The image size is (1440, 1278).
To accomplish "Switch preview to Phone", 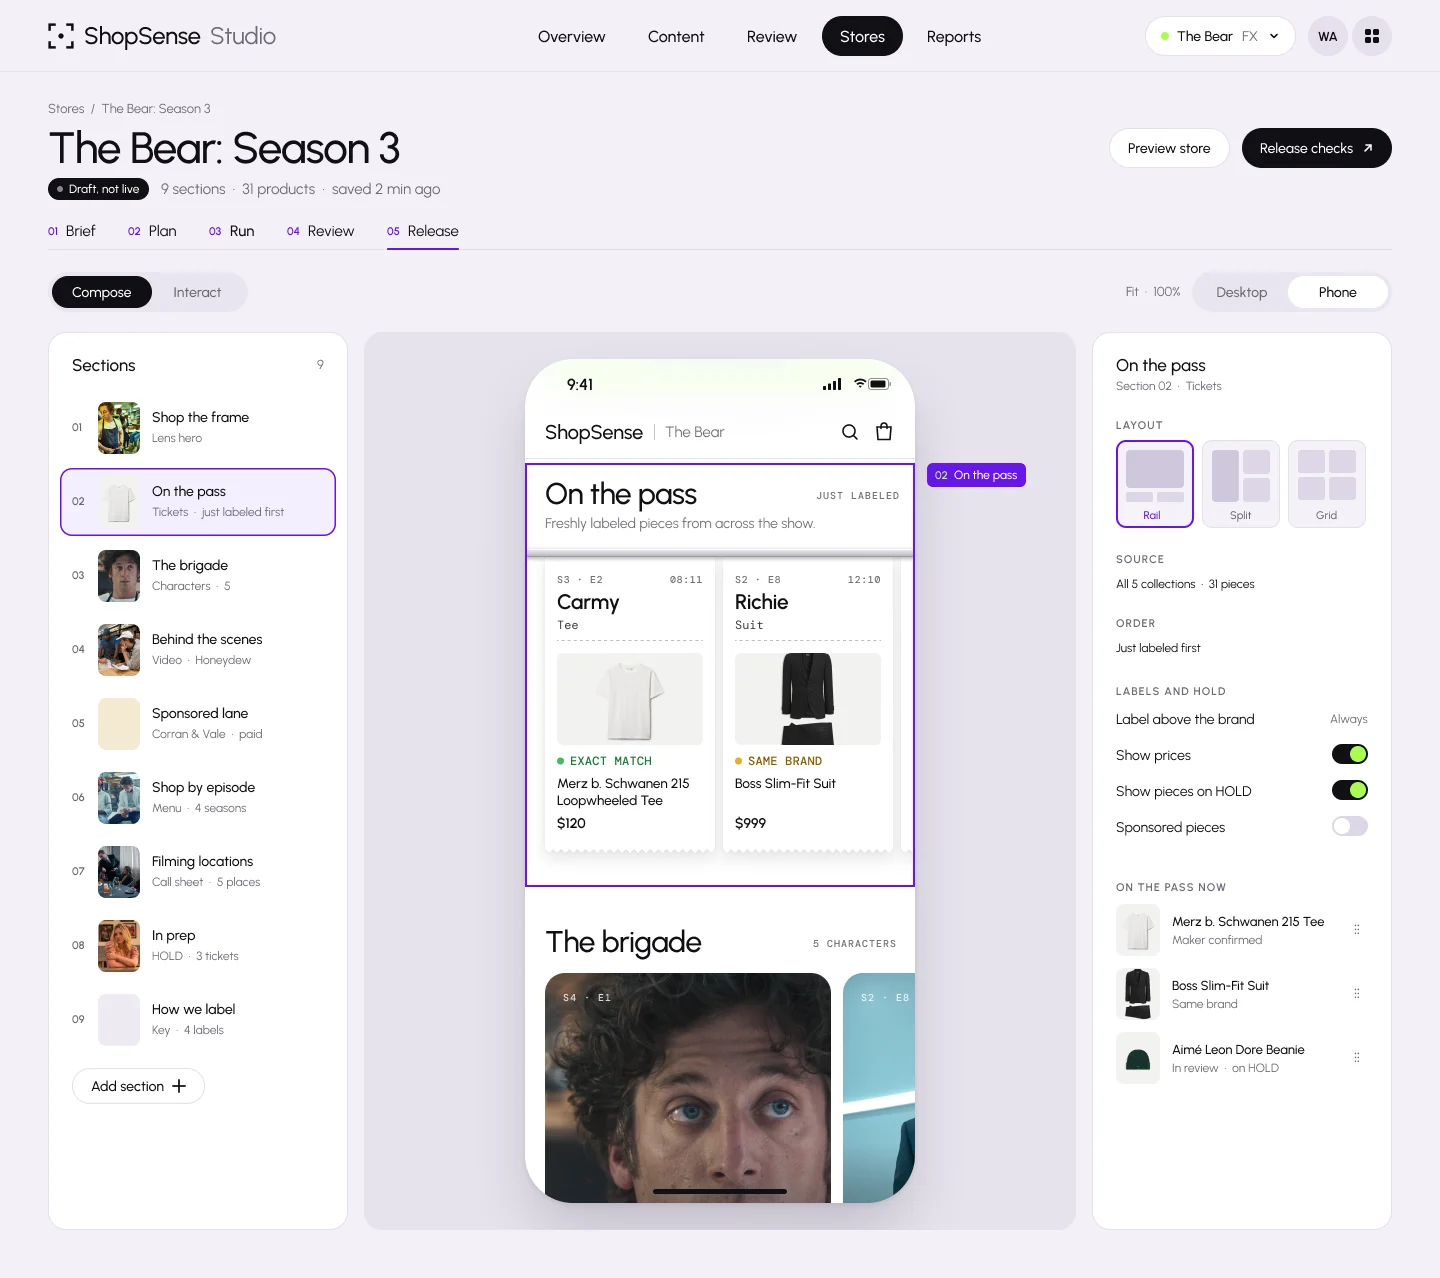I will click(1338, 292).
